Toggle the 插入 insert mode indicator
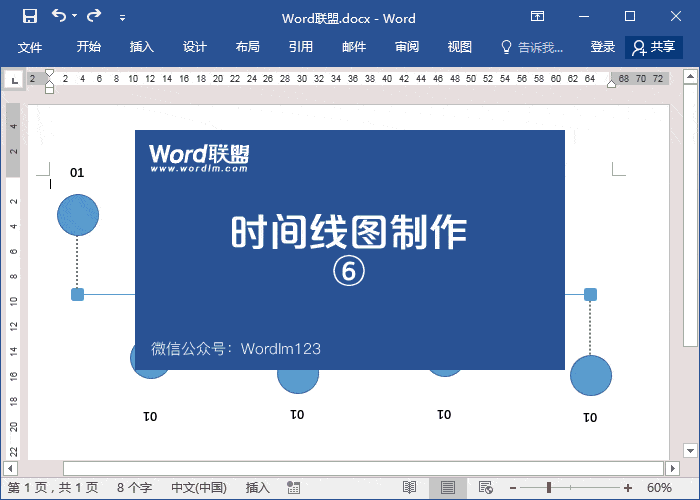 [258, 488]
